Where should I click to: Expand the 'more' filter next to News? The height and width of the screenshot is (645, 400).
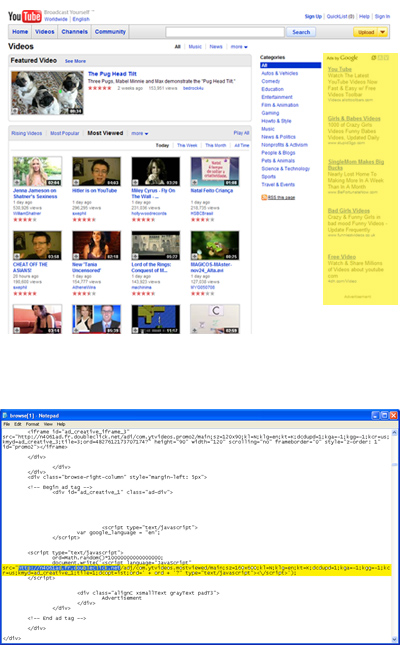pos(239,47)
